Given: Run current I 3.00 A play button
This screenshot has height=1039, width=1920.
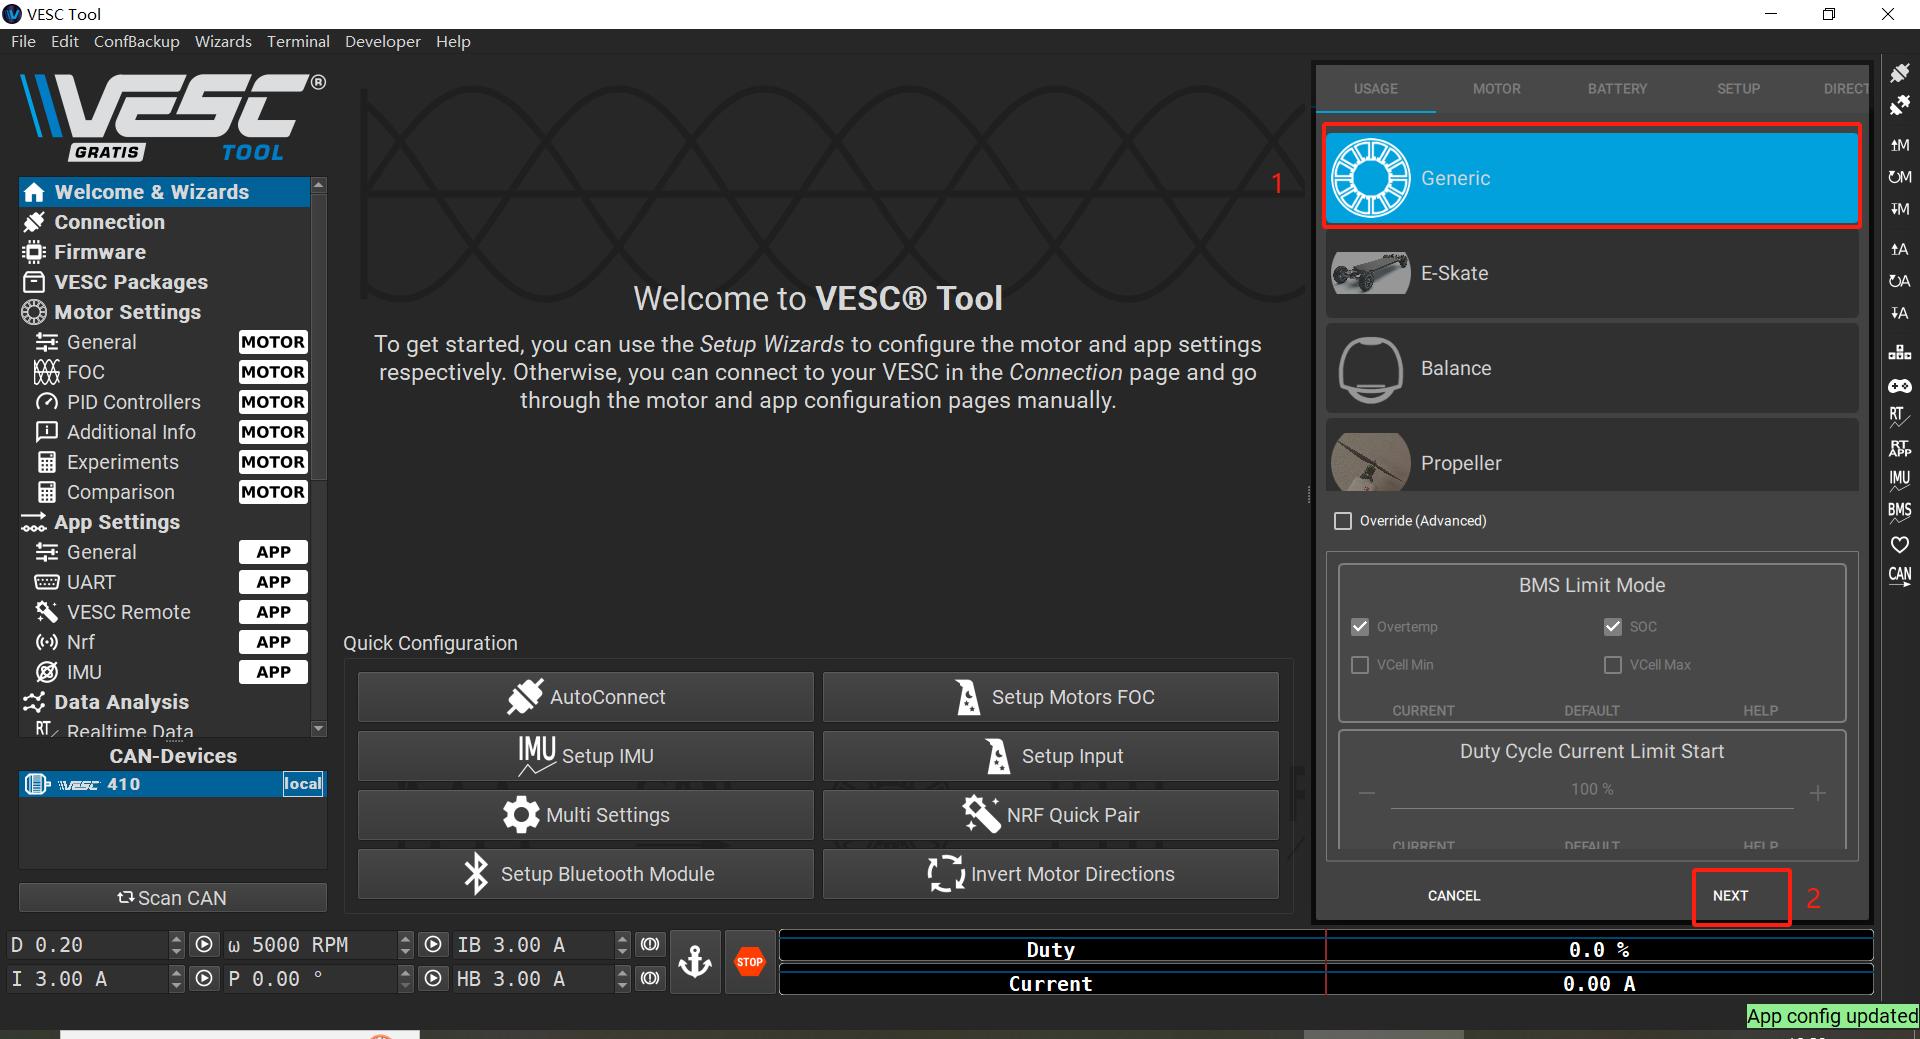Looking at the screenshot, I should (204, 978).
